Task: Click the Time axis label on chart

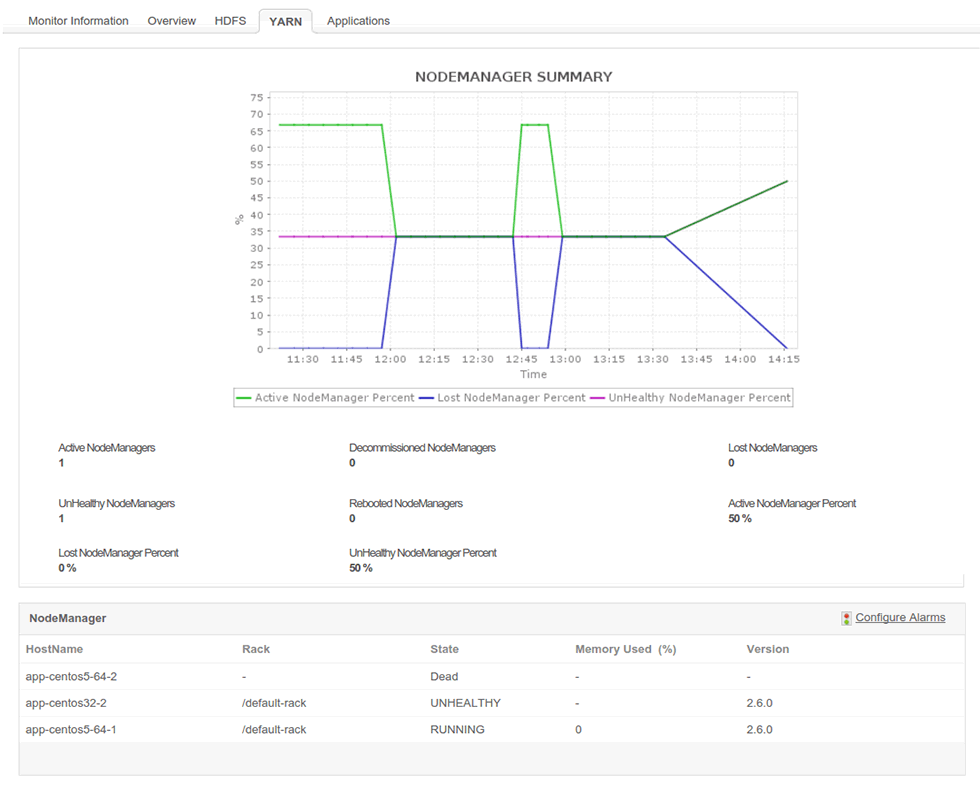Action: pos(533,374)
